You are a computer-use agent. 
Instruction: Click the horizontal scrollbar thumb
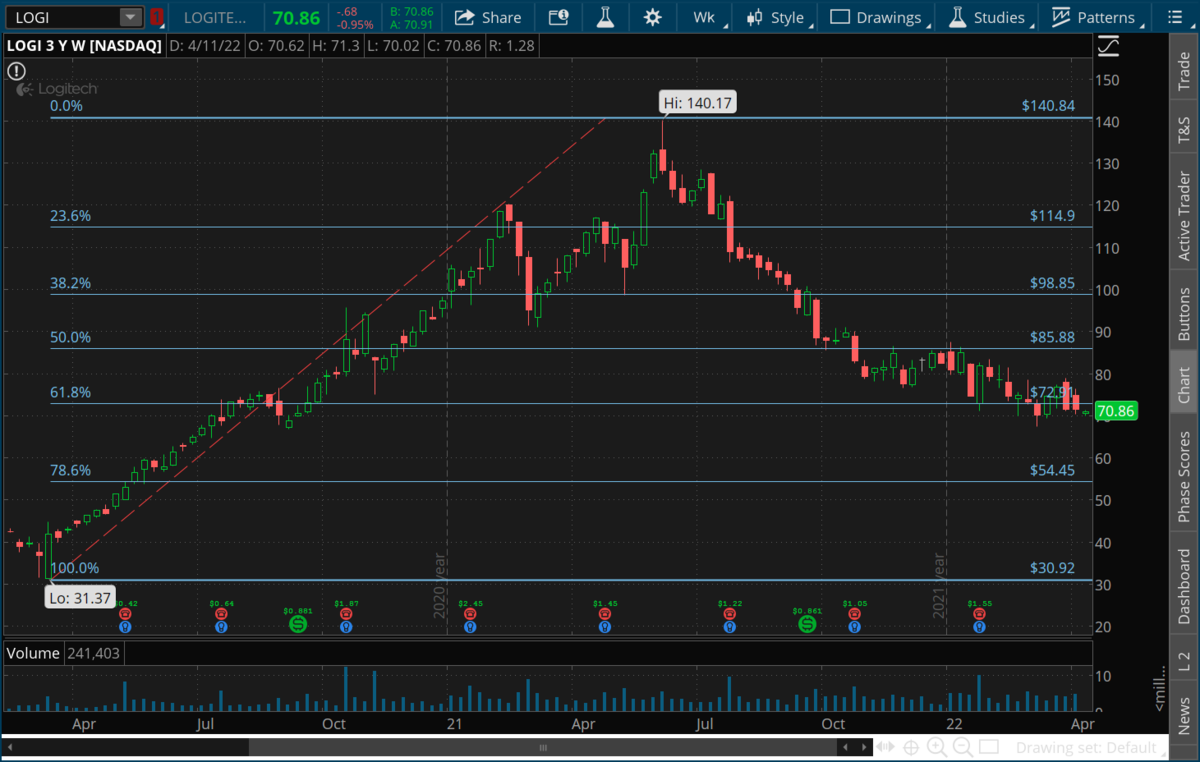(x=544, y=747)
